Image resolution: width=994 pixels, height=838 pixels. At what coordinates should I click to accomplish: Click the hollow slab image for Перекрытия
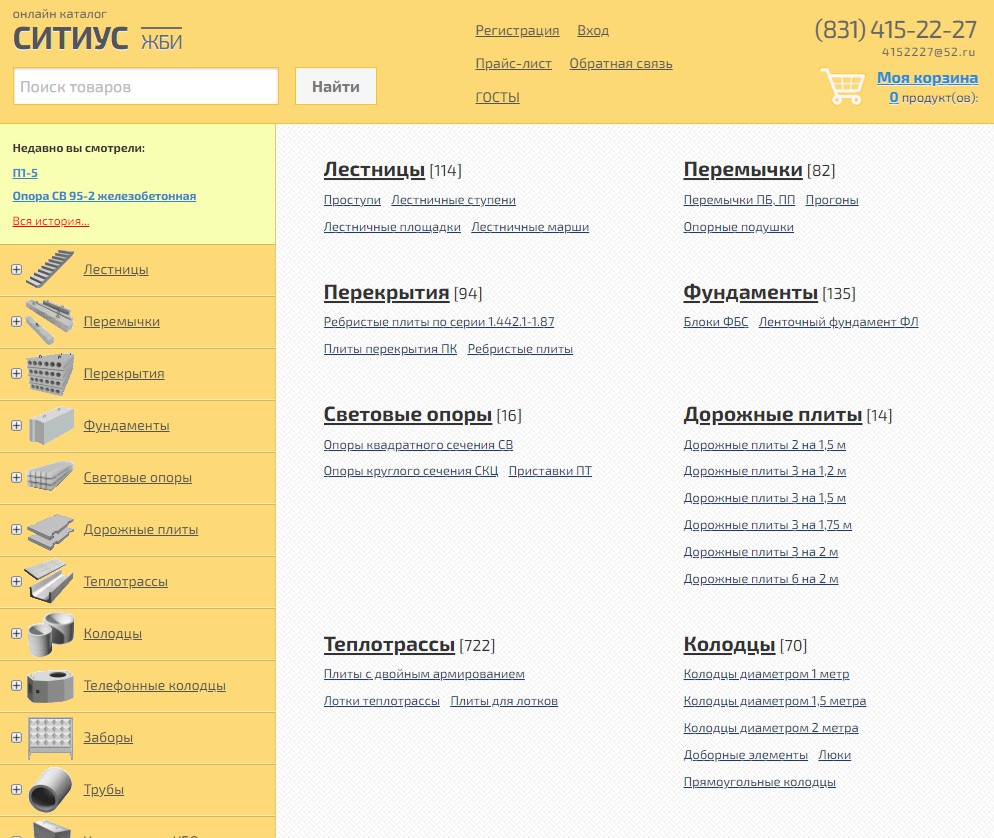coord(50,373)
